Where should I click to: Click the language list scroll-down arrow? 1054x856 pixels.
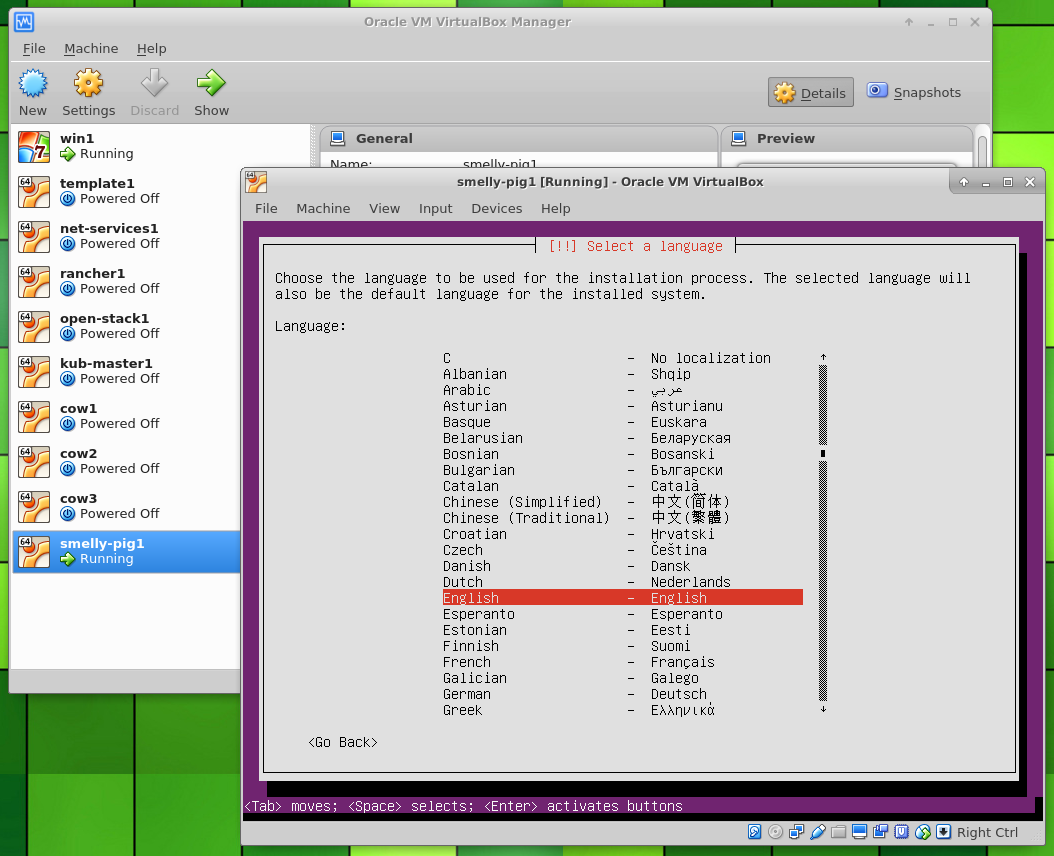point(823,709)
